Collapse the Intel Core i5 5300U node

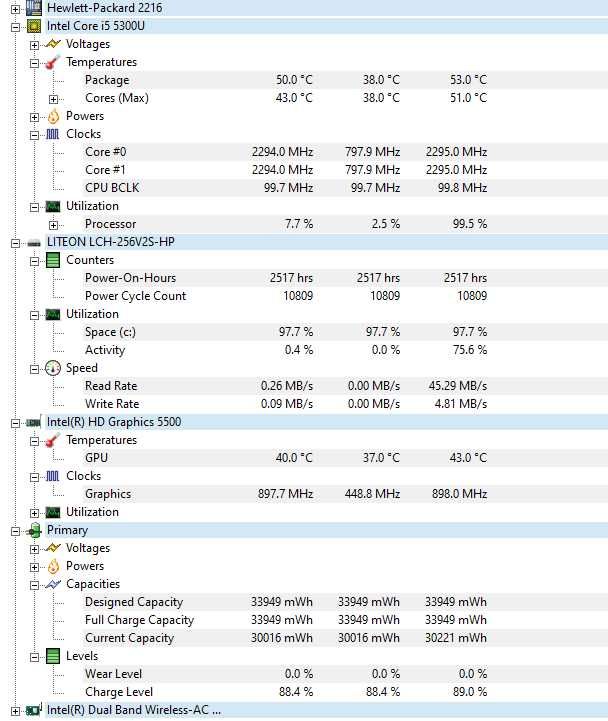tap(15, 27)
